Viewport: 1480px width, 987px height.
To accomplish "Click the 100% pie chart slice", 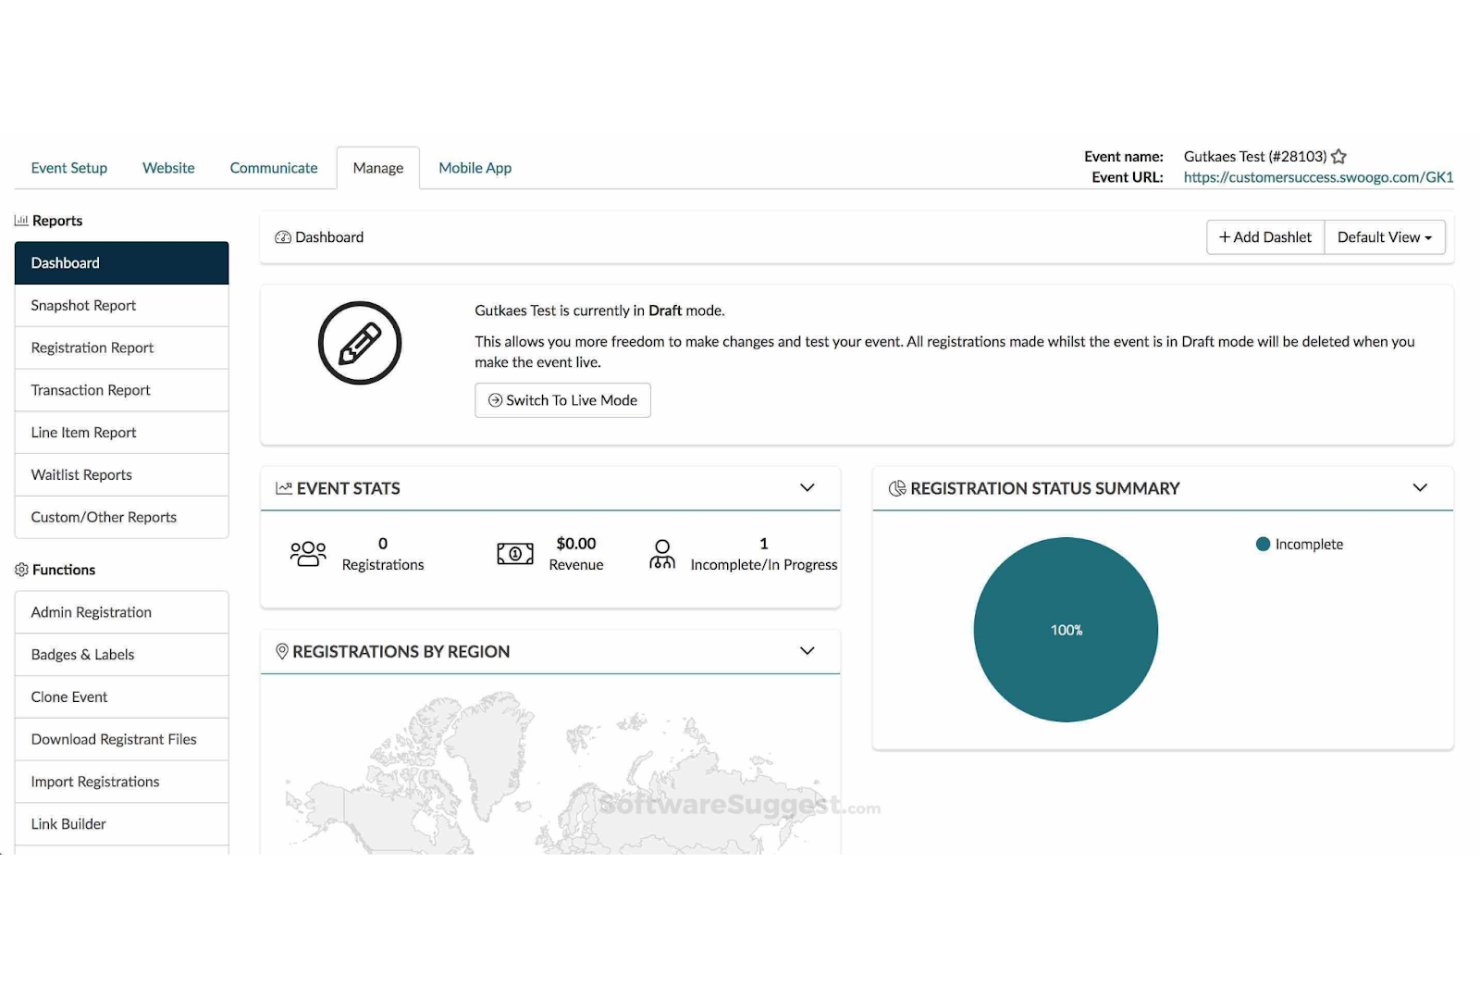I will pyautogui.click(x=1066, y=630).
